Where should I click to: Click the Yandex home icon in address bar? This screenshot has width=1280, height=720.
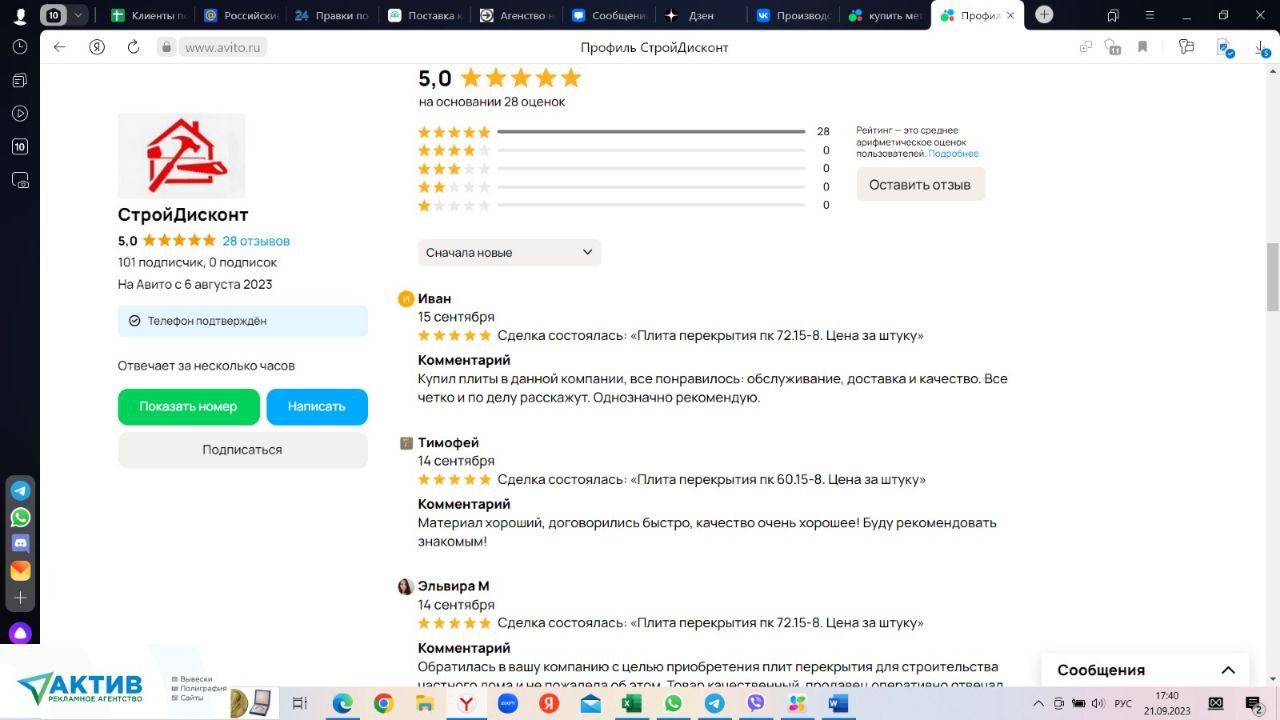tap(97, 47)
